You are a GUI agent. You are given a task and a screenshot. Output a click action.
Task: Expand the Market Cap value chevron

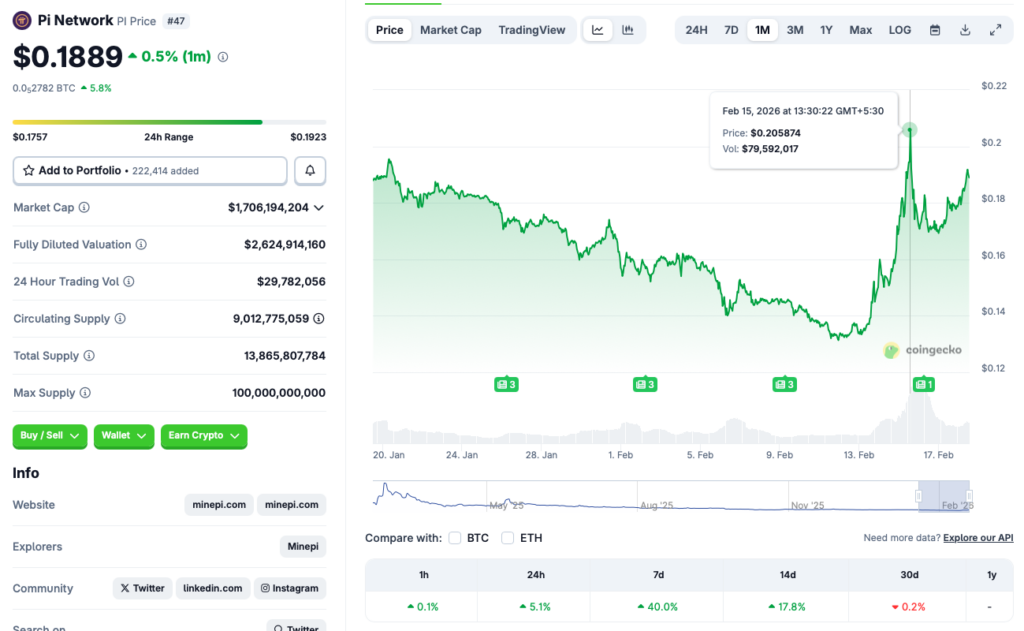322,207
